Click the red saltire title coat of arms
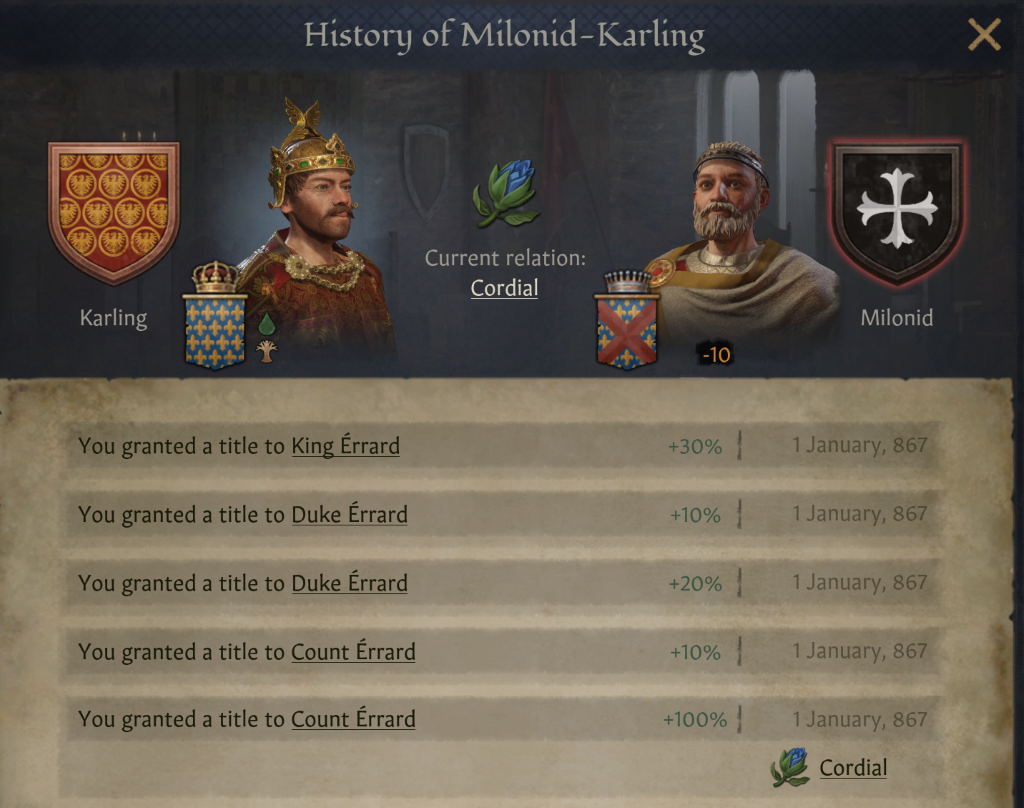Screen dimensions: 1024x808 tap(626, 330)
